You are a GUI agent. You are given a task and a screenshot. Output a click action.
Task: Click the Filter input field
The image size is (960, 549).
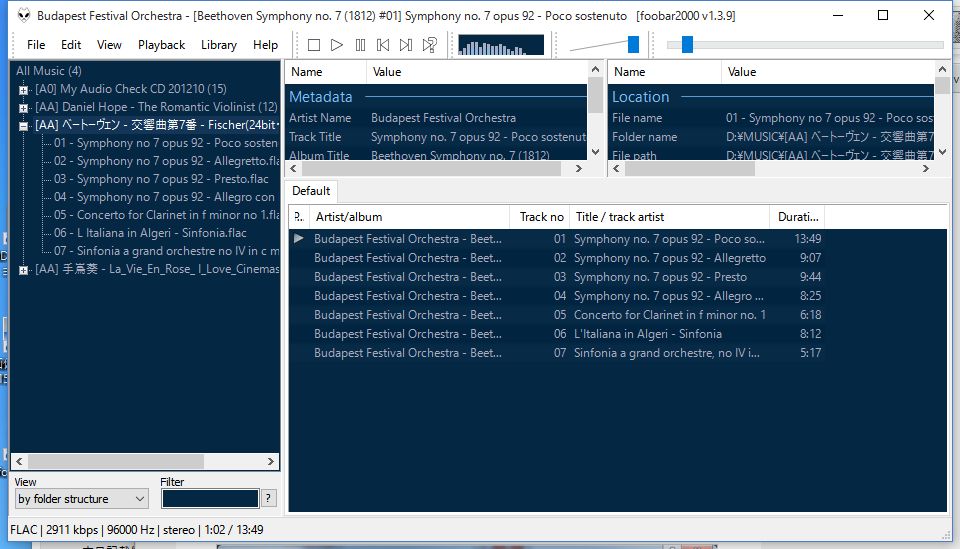click(x=210, y=499)
